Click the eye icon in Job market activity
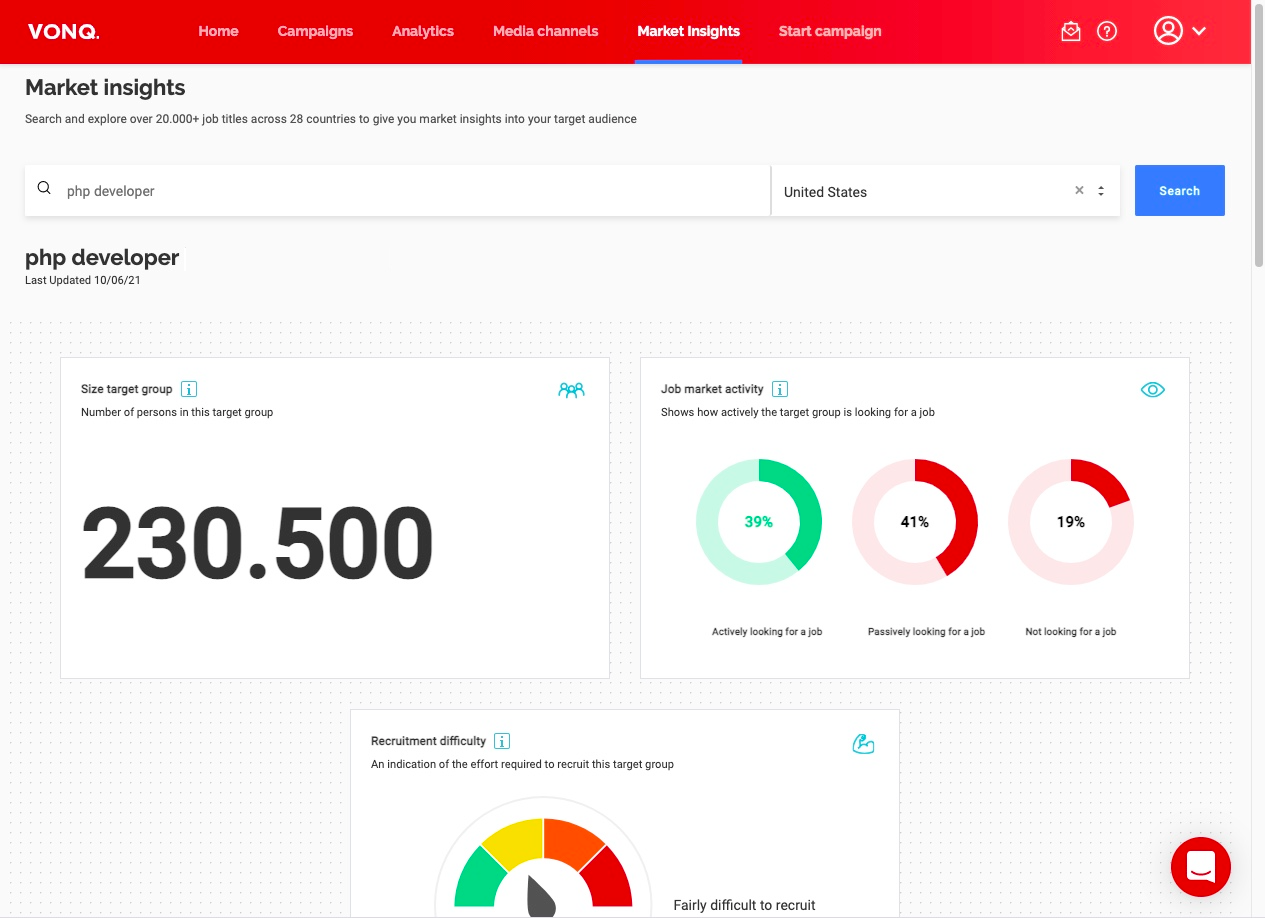Image resolution: width=1265 pixels, height=918 pixels. pyautogui.click(x=1153, y=390)
